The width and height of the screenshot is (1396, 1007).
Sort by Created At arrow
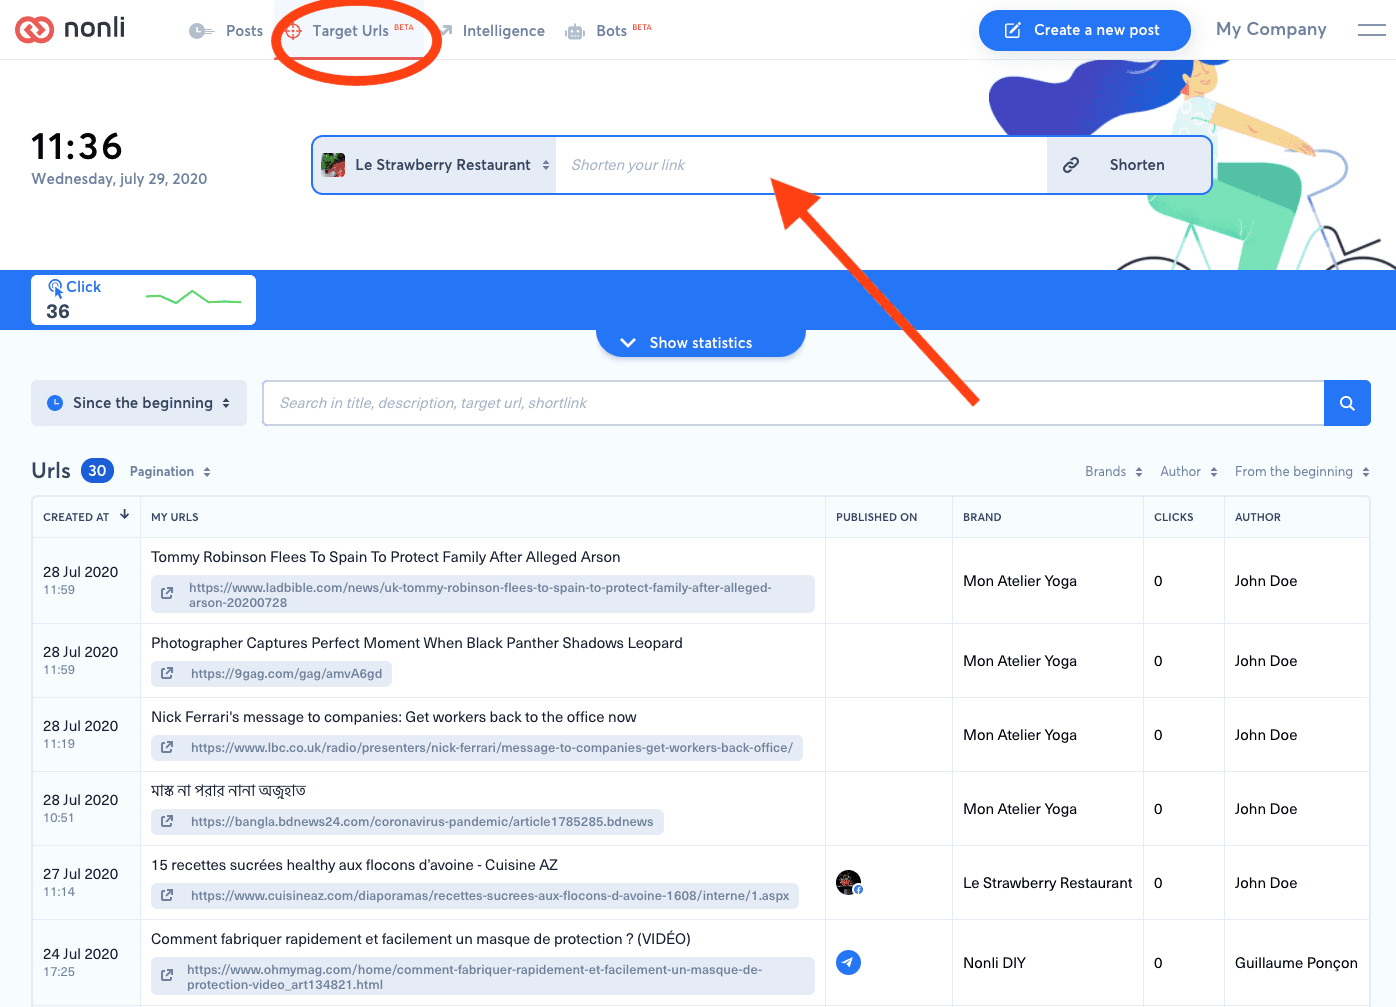125,515
